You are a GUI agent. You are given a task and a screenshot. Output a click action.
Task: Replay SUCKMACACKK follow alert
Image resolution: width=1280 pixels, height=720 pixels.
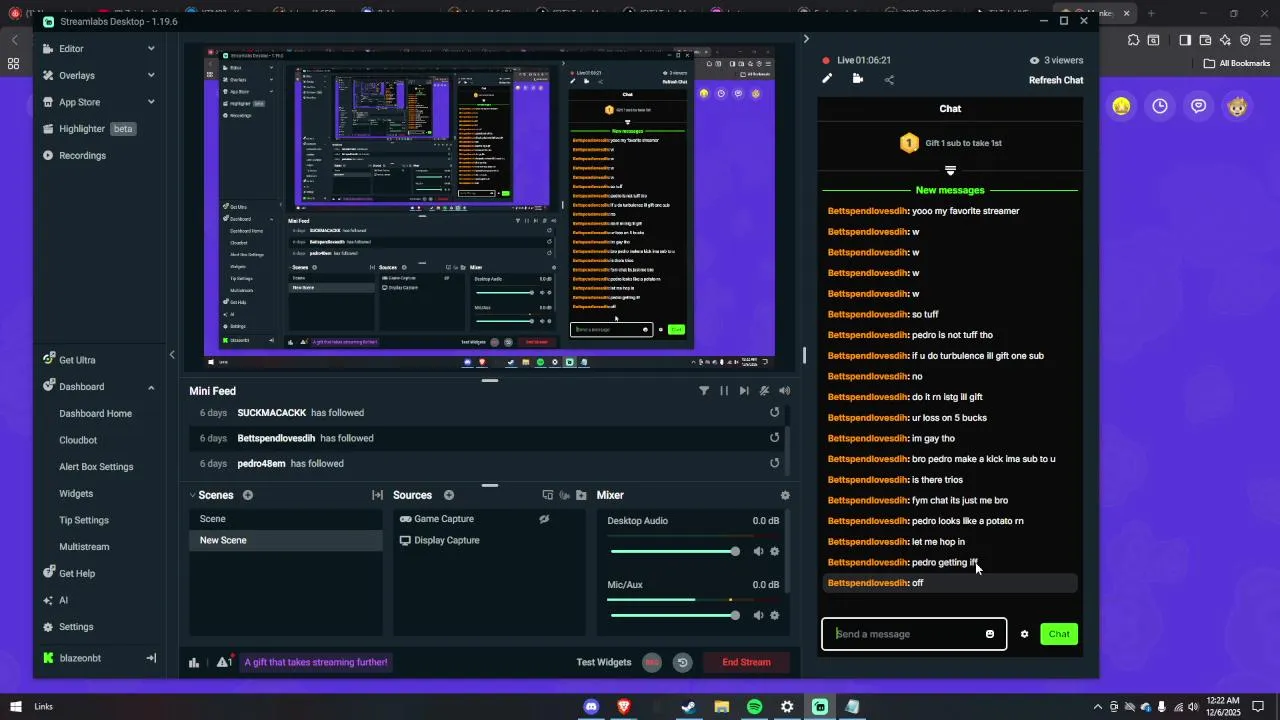[x=774, y=413]
